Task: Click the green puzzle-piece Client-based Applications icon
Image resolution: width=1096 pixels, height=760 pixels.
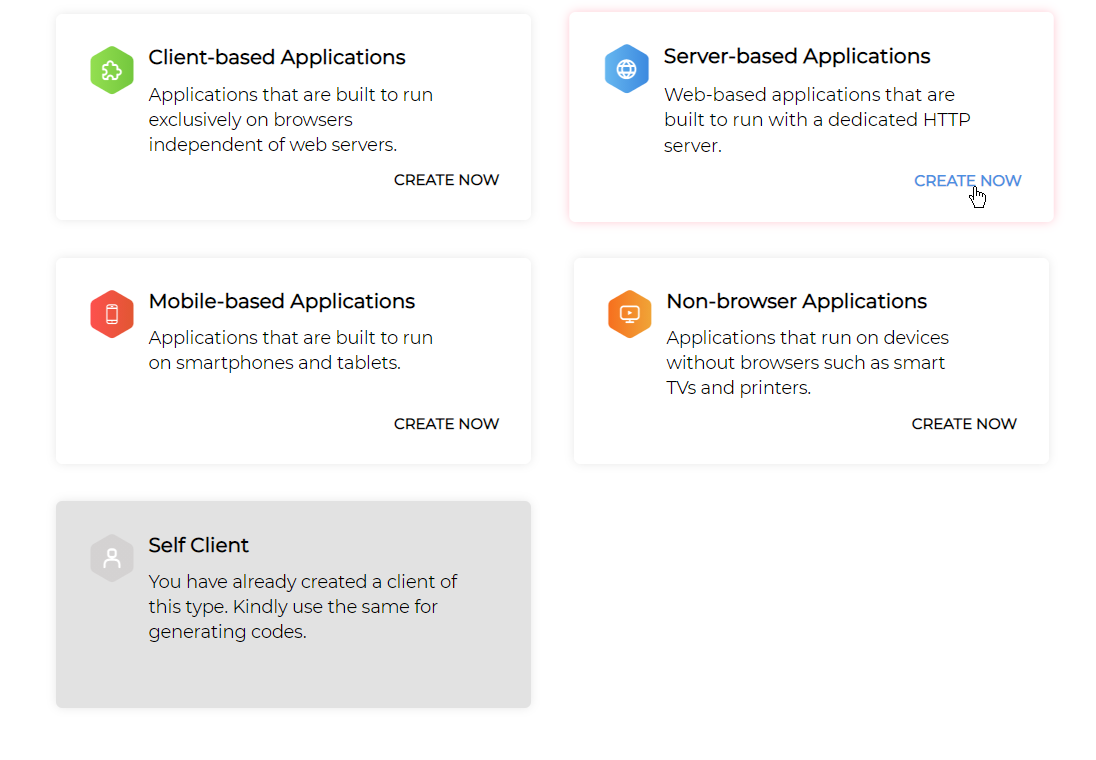Action: pos(112,70)
